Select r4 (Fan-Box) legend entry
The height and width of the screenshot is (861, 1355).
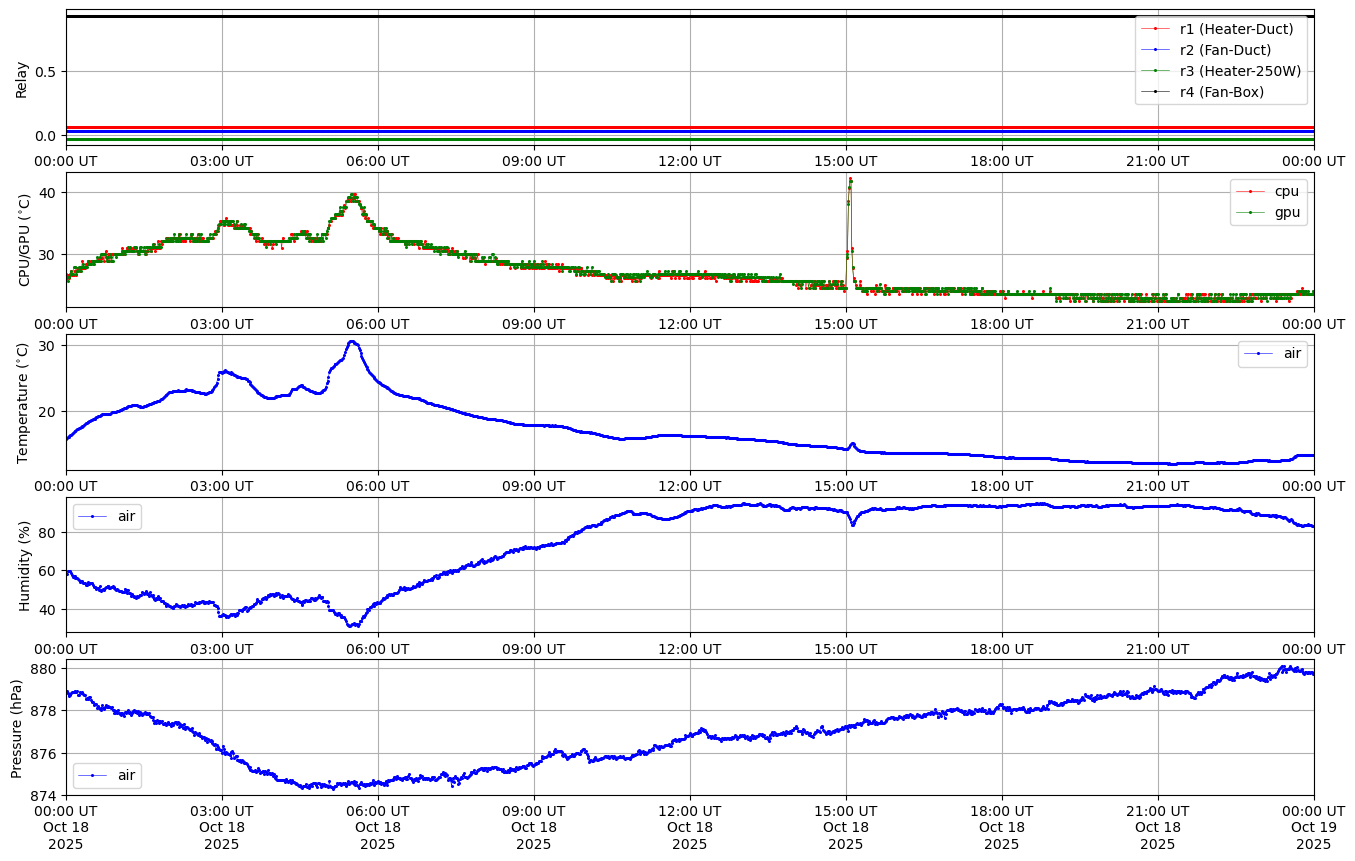click(x=1221, y=92)
